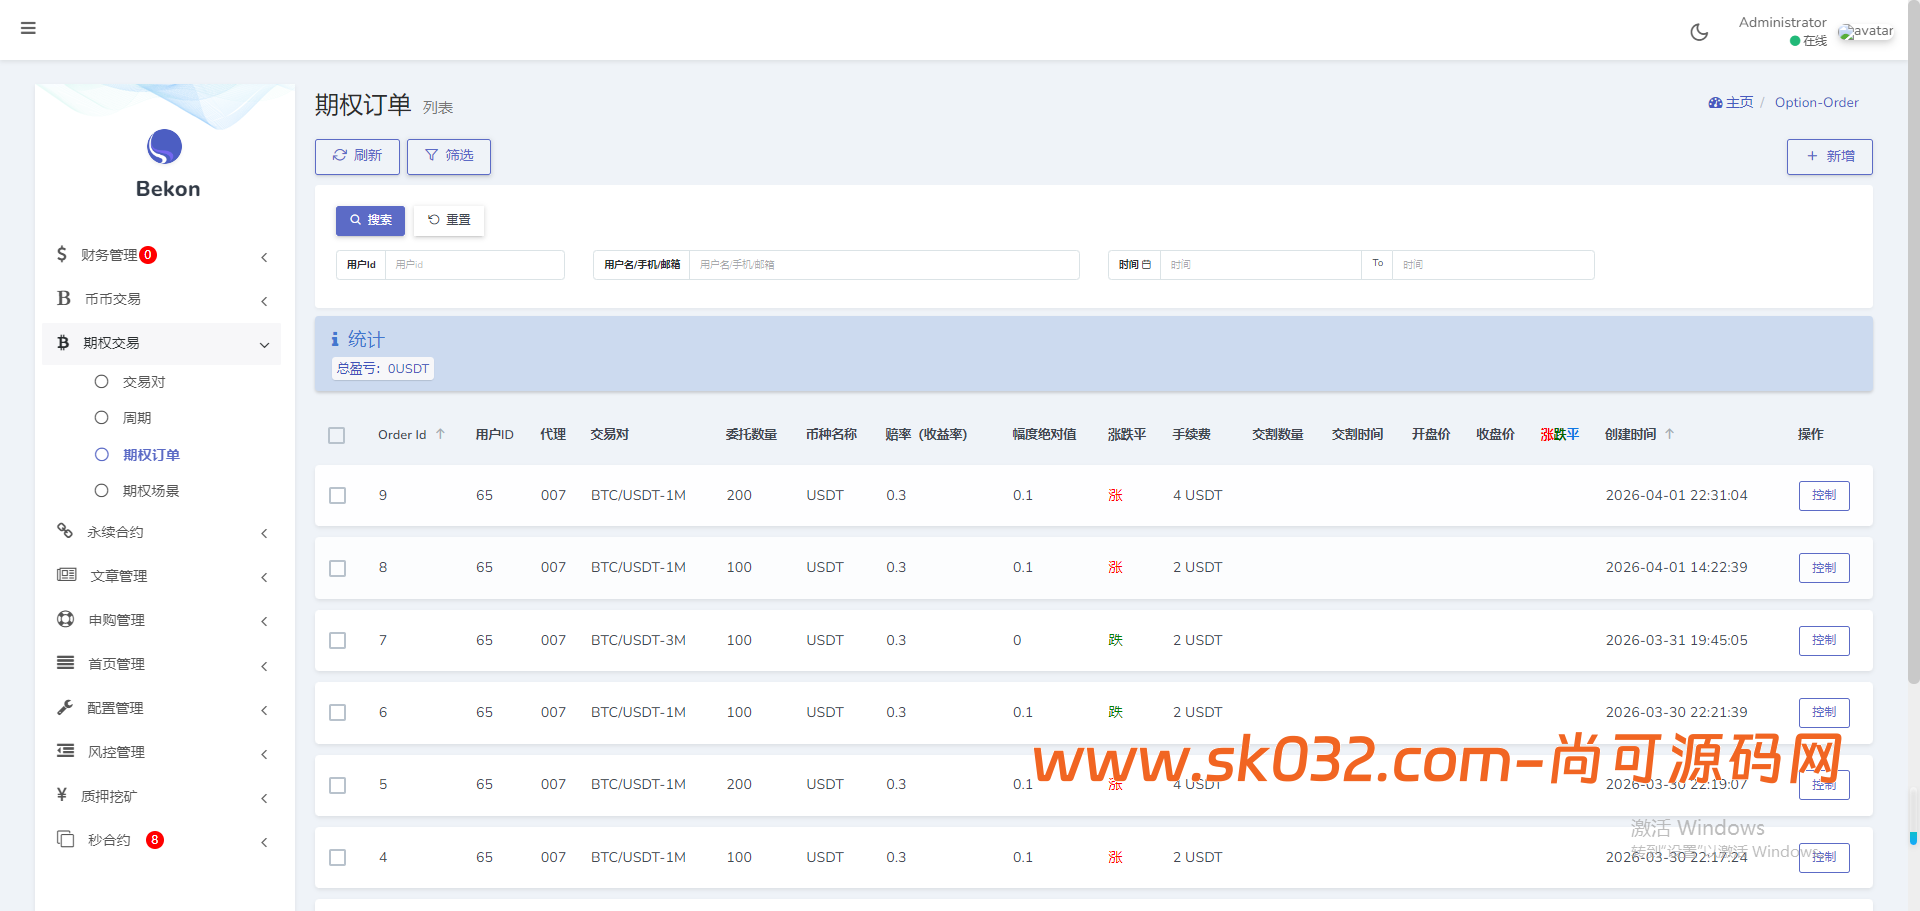The image size is (1920, 911).
Task: Check the box for order 9
Action: (338, 496)
